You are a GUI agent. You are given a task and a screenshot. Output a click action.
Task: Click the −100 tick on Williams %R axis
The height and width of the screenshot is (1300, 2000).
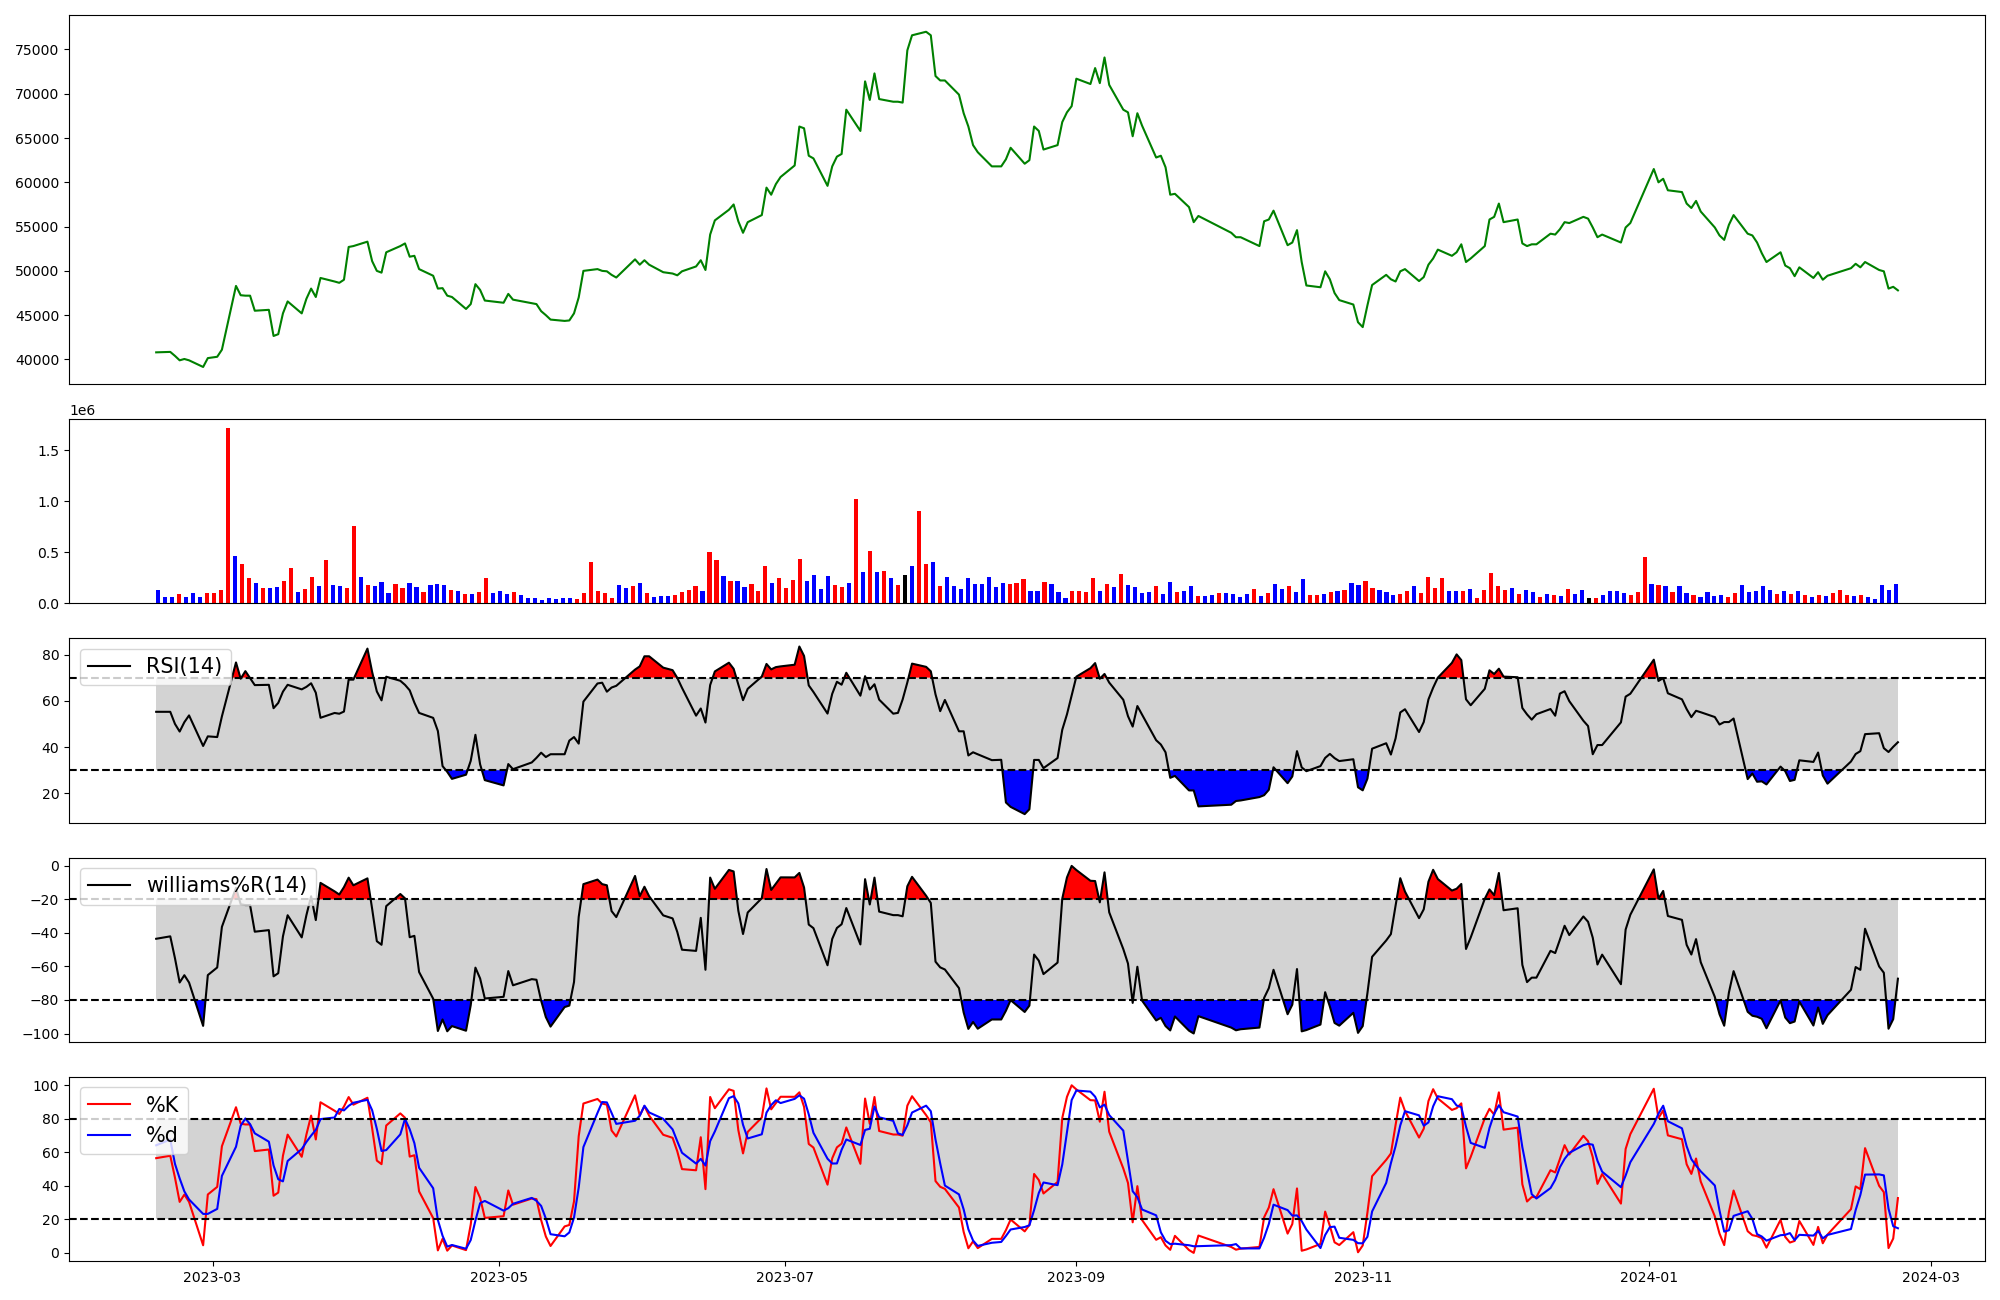pos(41,1034)
